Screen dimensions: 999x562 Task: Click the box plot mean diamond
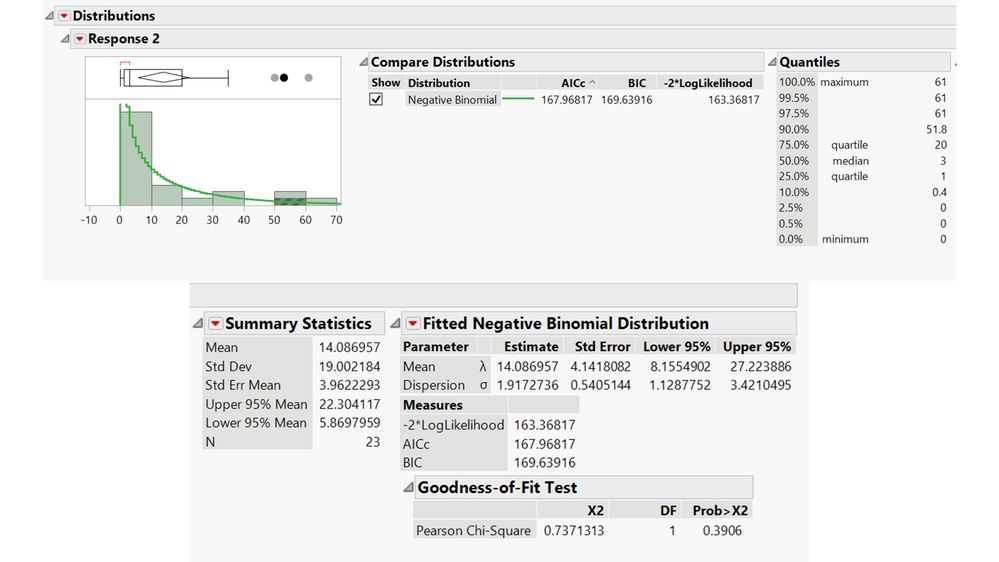tap(160, 77)
